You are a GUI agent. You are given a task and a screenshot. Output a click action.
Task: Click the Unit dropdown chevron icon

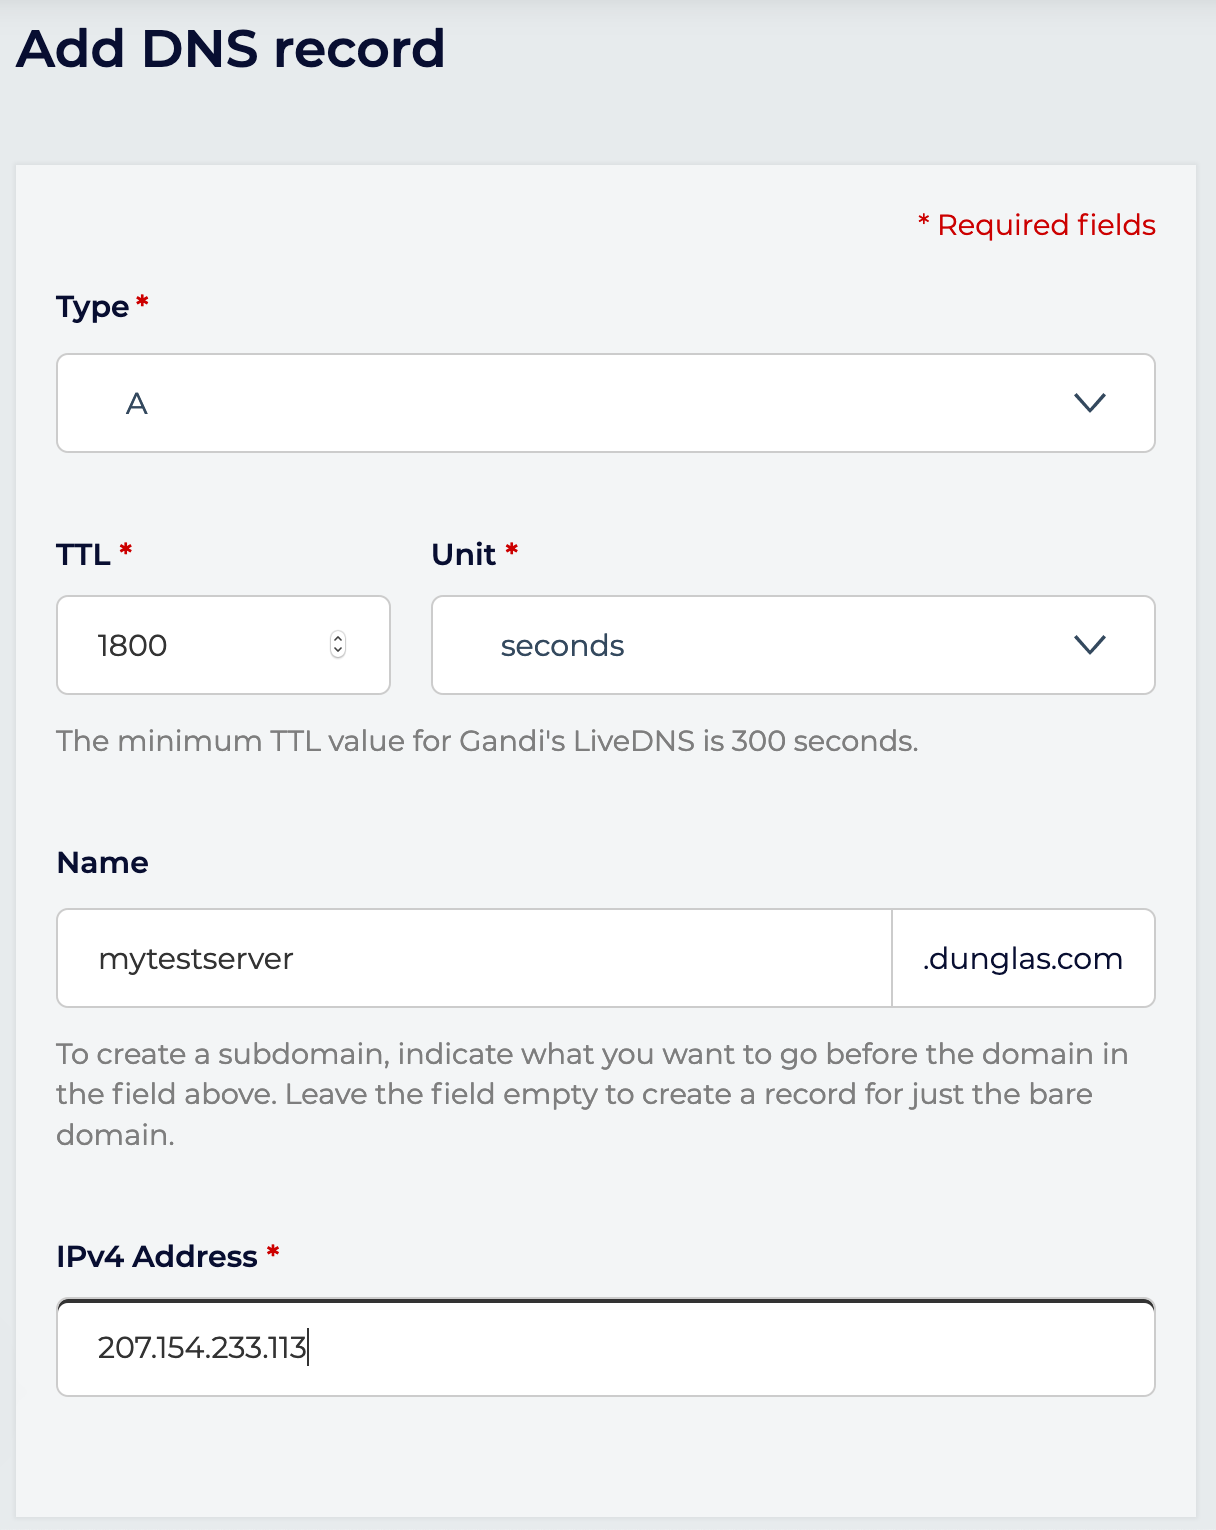pos(1091,645)
